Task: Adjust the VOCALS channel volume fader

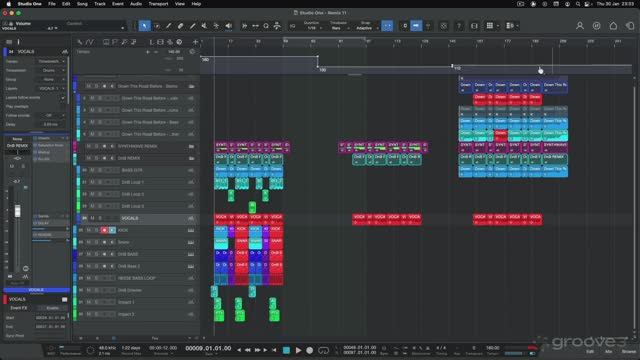Action: pyautogui.click(x=18, y=211)
